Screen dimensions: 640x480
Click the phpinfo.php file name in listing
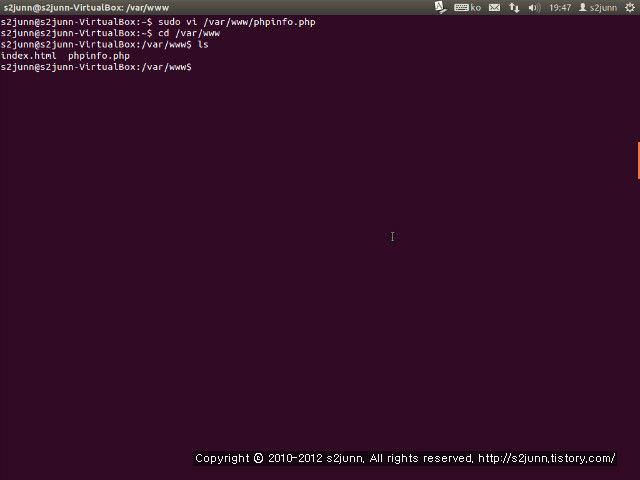(x=99, y=56)
